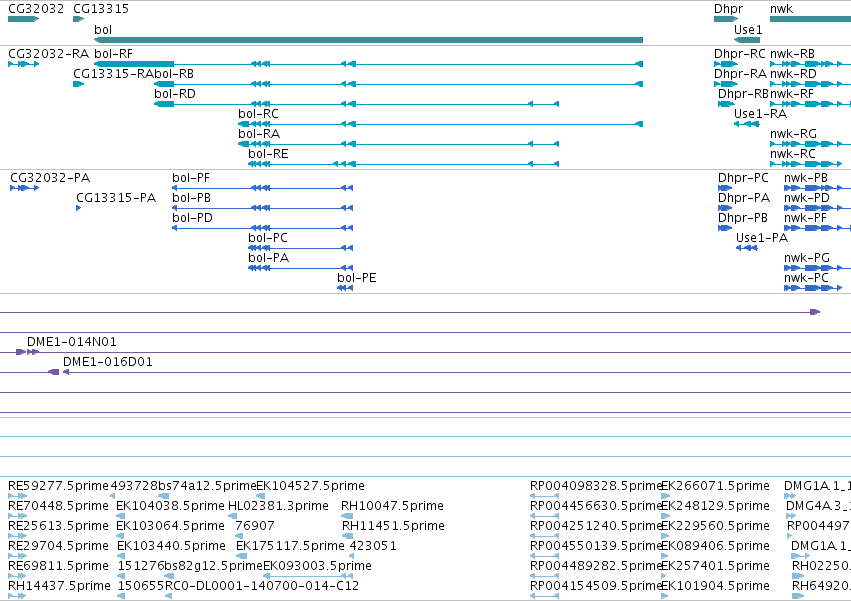The width and height of the screenshot is (851, 601).
Task: Click the RP004098328.5prime EST label
Action: click(596, 485)
